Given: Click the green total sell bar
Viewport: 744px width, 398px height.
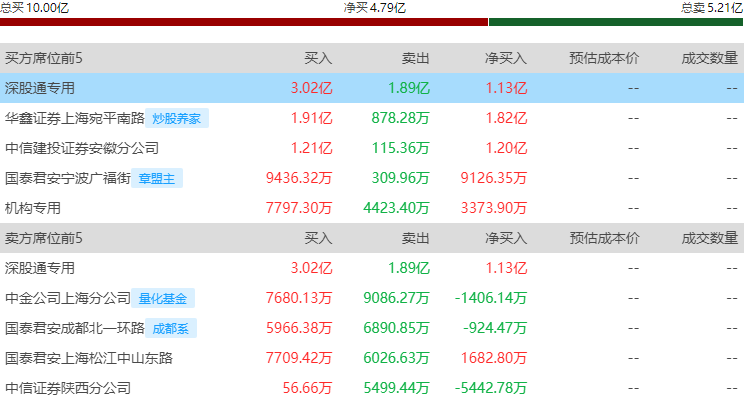Looking at the screenshot, I should pos(616,22).
